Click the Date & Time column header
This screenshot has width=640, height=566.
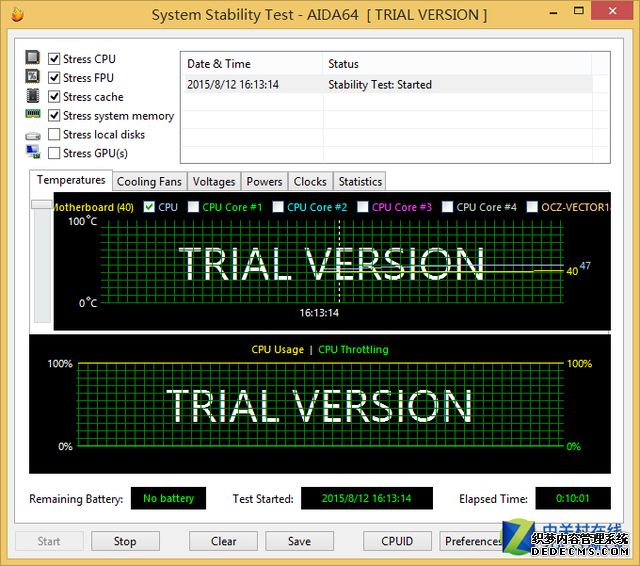click(x=252, y=64)
